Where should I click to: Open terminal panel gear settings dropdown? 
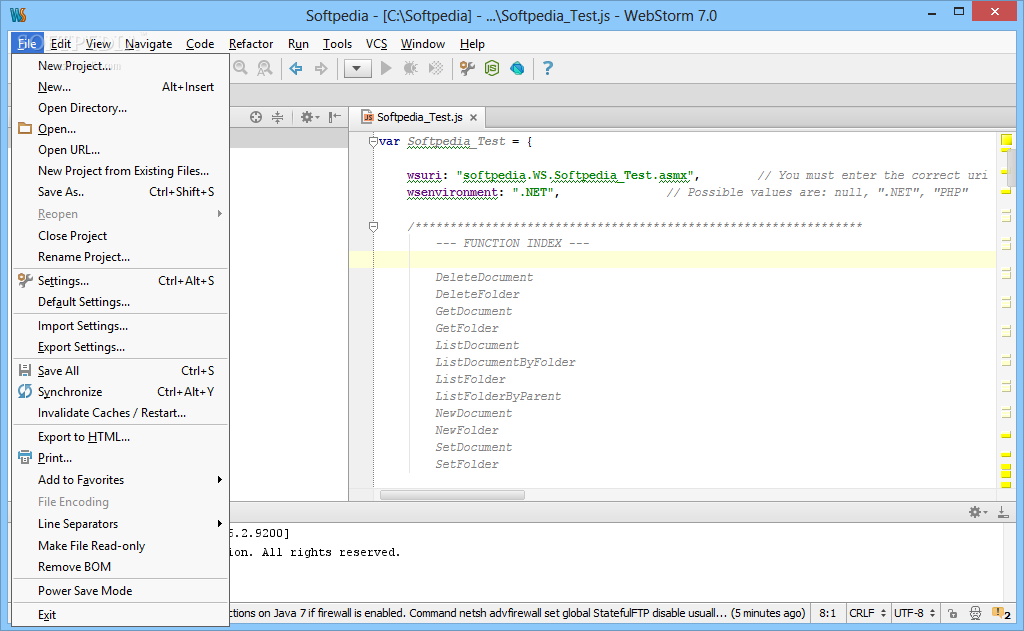pos(978,512)
